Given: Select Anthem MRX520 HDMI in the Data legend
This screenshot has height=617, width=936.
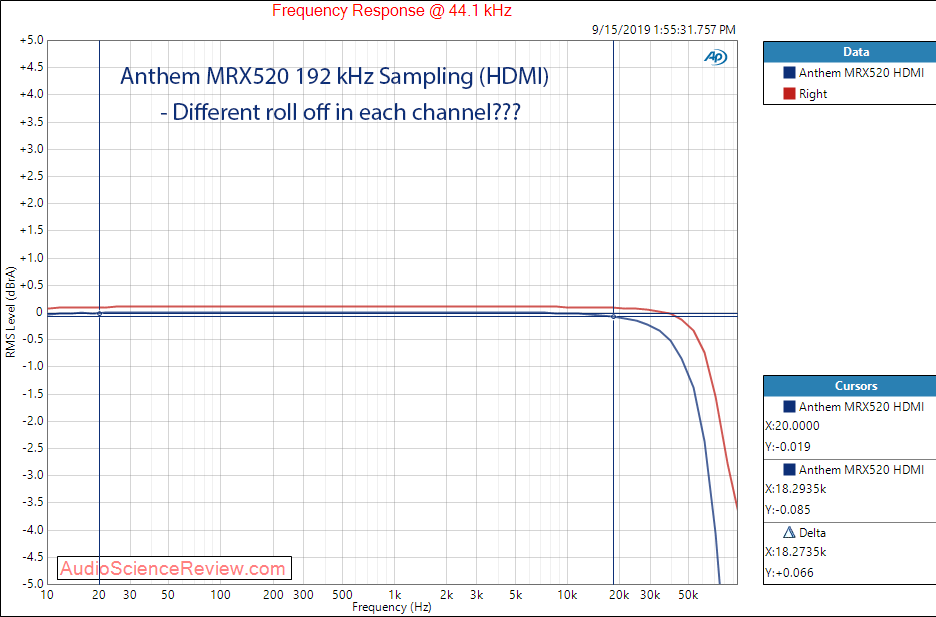Looking at the screenshot, I should (x=861, y=73).
